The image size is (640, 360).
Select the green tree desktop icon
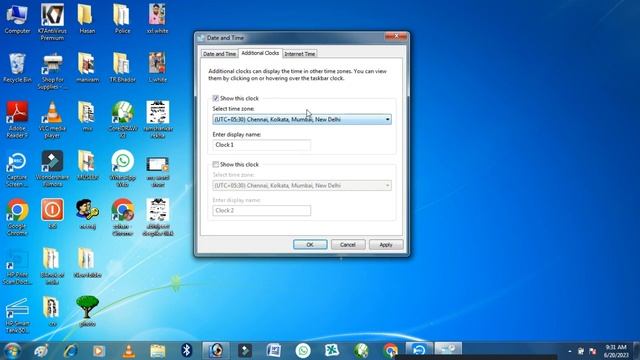(x=87, y=311)
